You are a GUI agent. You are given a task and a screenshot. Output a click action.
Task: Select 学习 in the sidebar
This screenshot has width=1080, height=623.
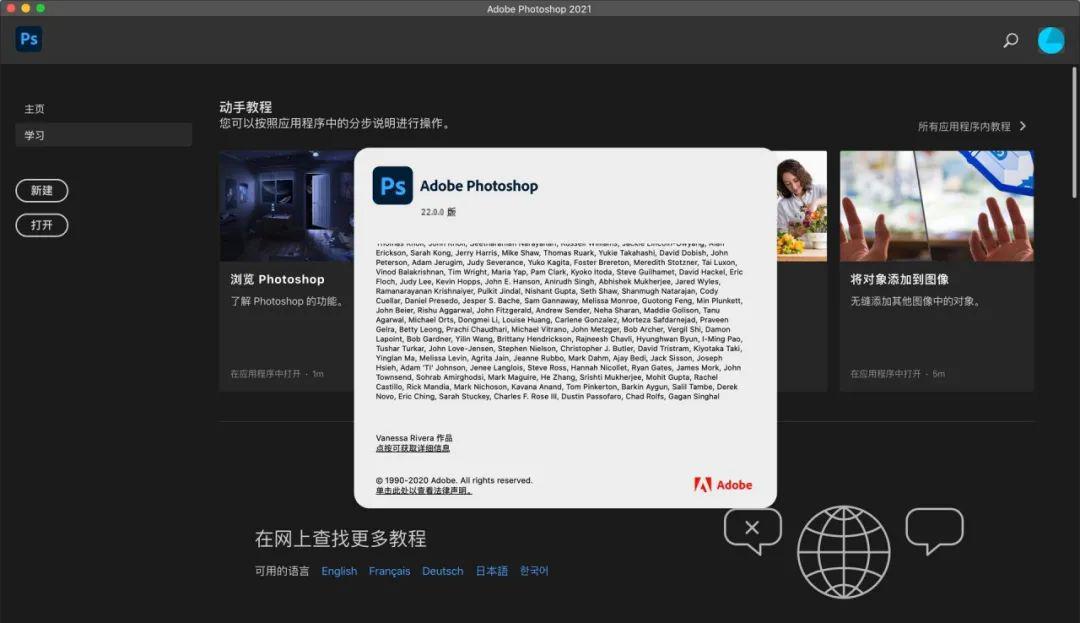coord(103,135)
